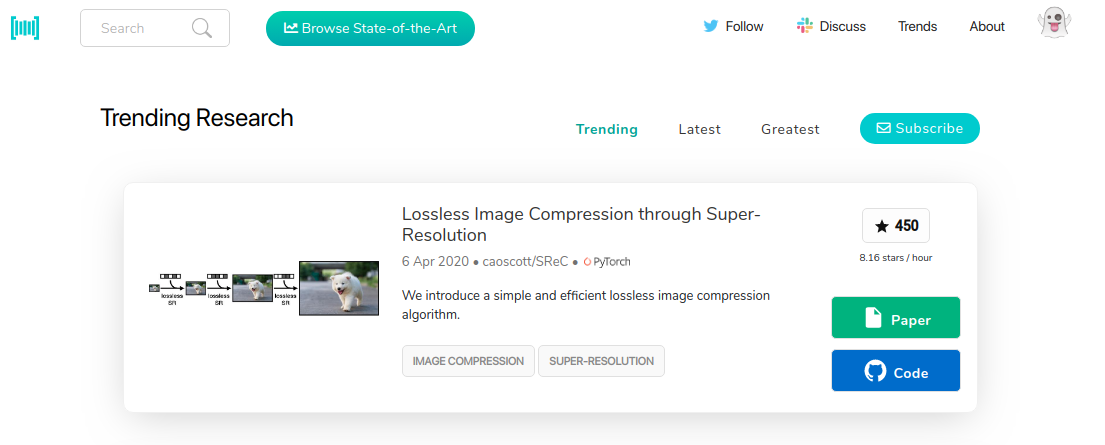Open the About menu item
1105x445 pixels.
tap(987, 27)
